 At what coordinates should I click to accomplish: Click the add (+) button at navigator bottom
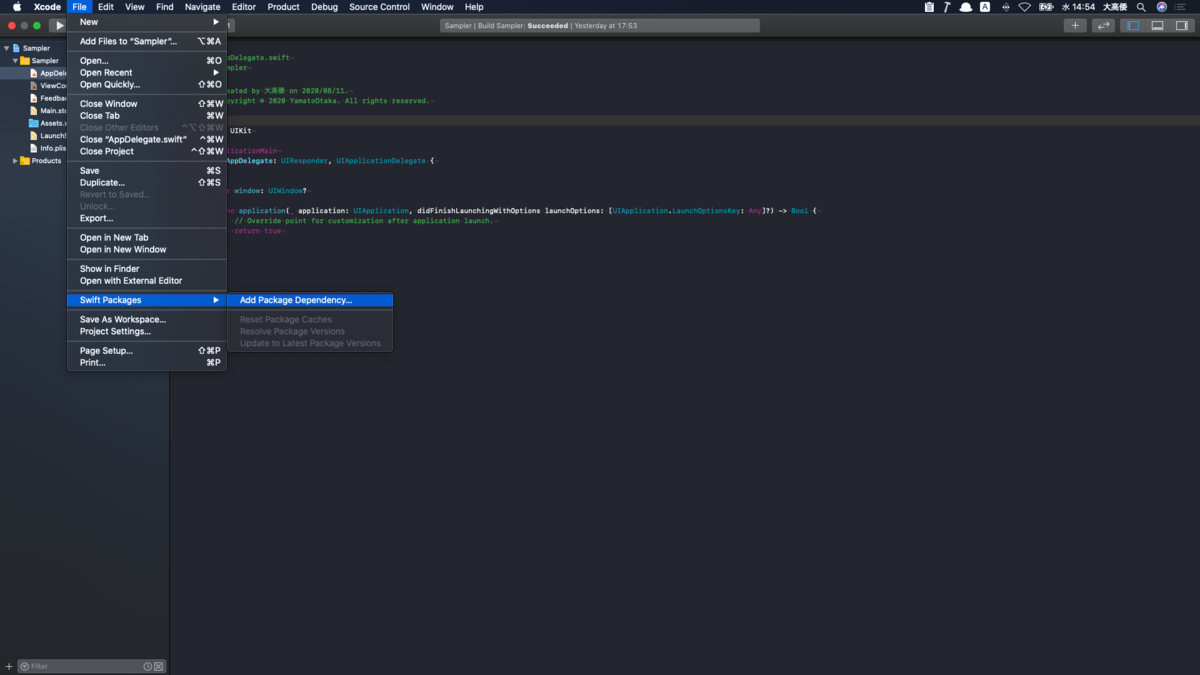[9, 666]
